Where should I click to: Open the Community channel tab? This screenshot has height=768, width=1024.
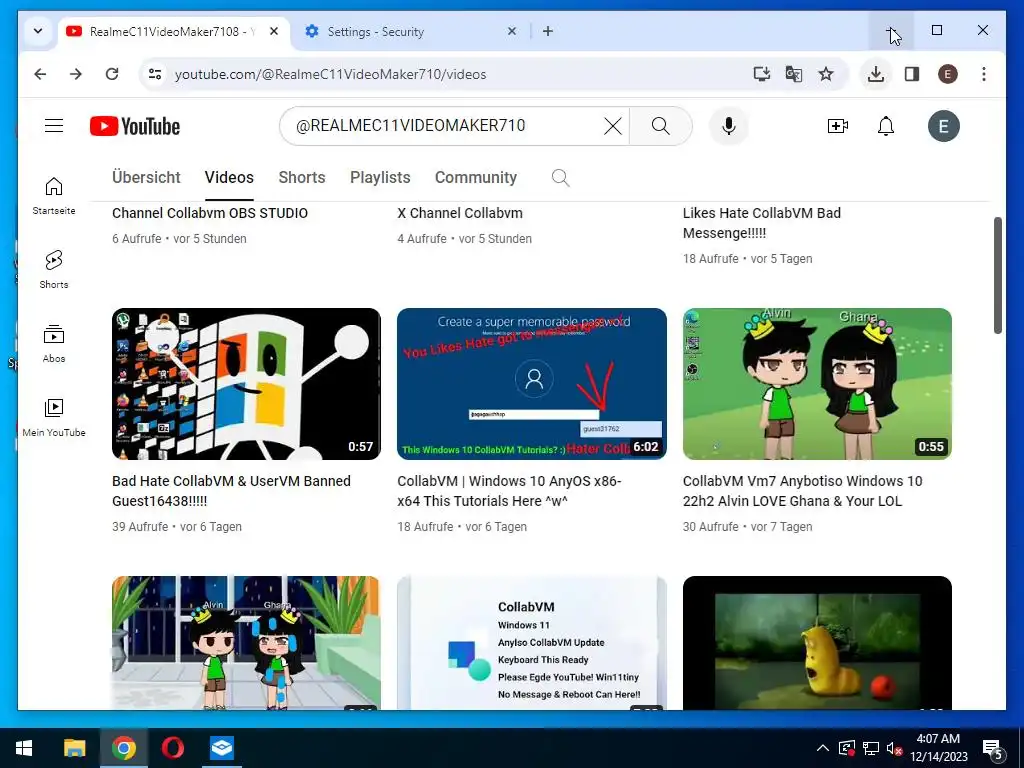click(476, 178)
